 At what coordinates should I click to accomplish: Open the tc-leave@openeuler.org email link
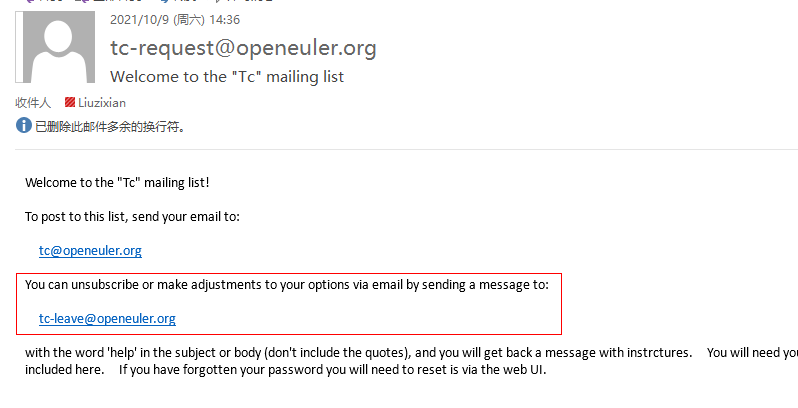[x=107, y=319]
